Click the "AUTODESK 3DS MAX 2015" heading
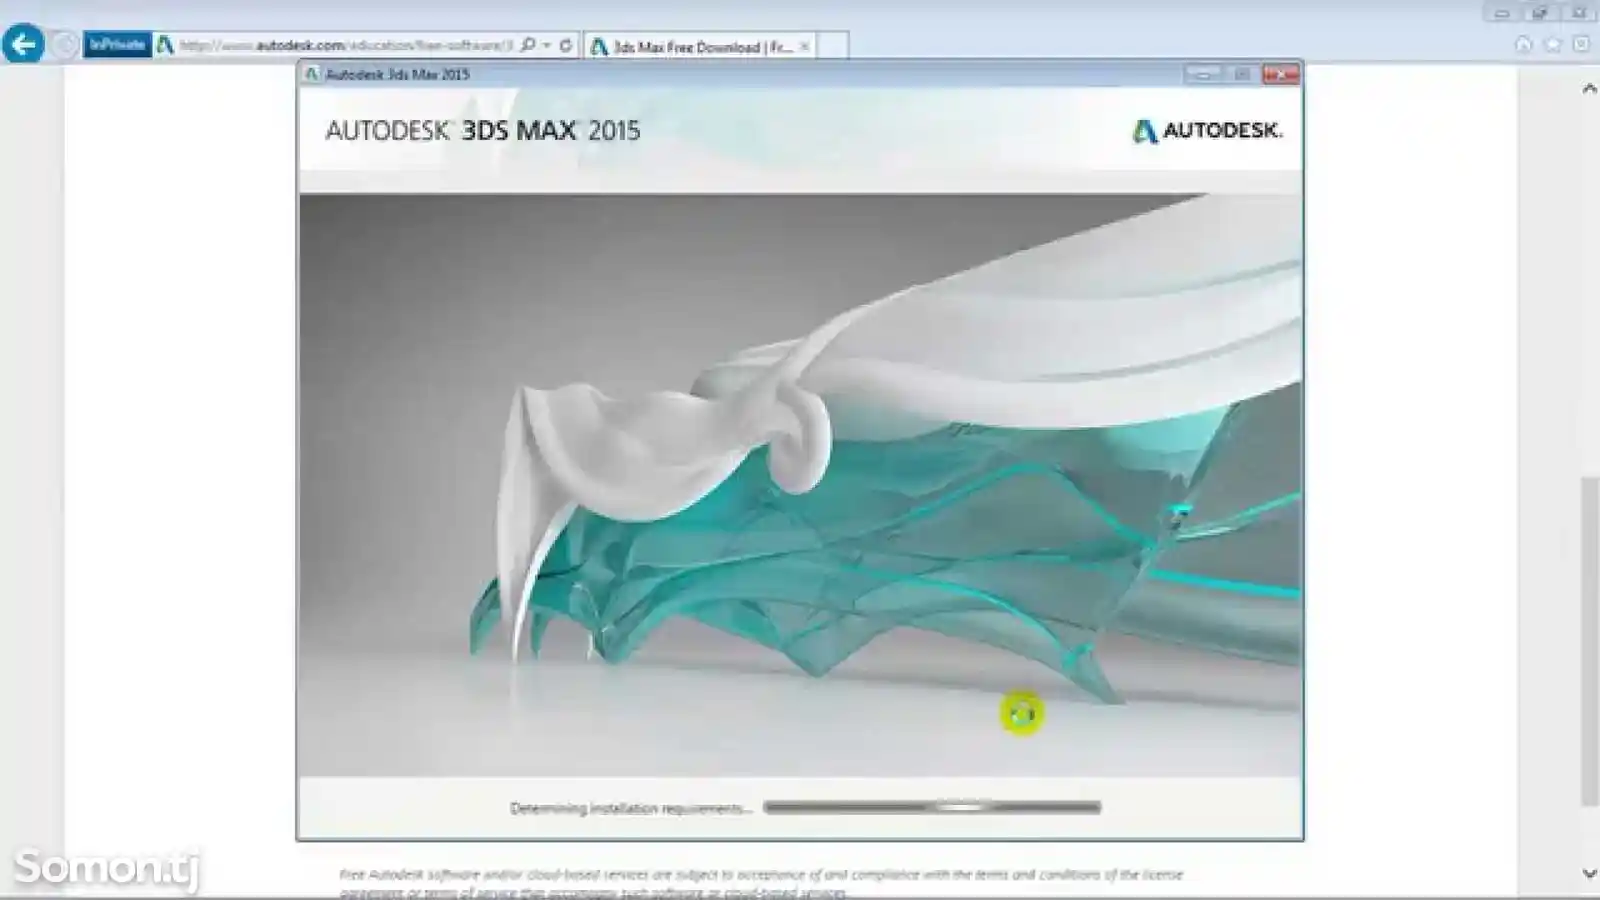Viewport: 1600px width, 900px height. coord(482,130)
